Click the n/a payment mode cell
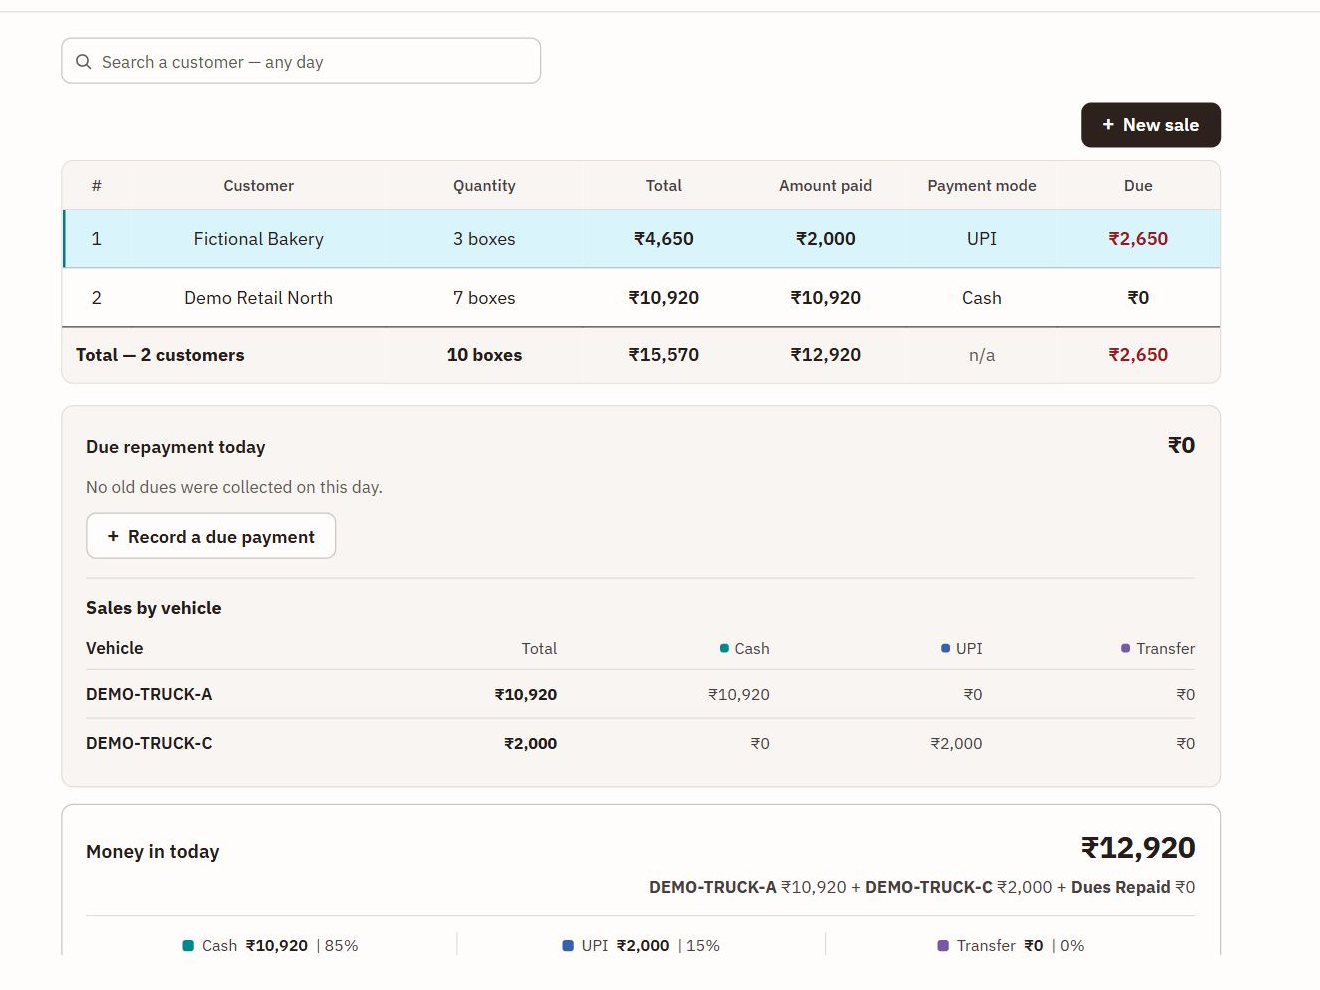Image resolution: width=1320 pixels, height=990 pixels. coord(982,355)
